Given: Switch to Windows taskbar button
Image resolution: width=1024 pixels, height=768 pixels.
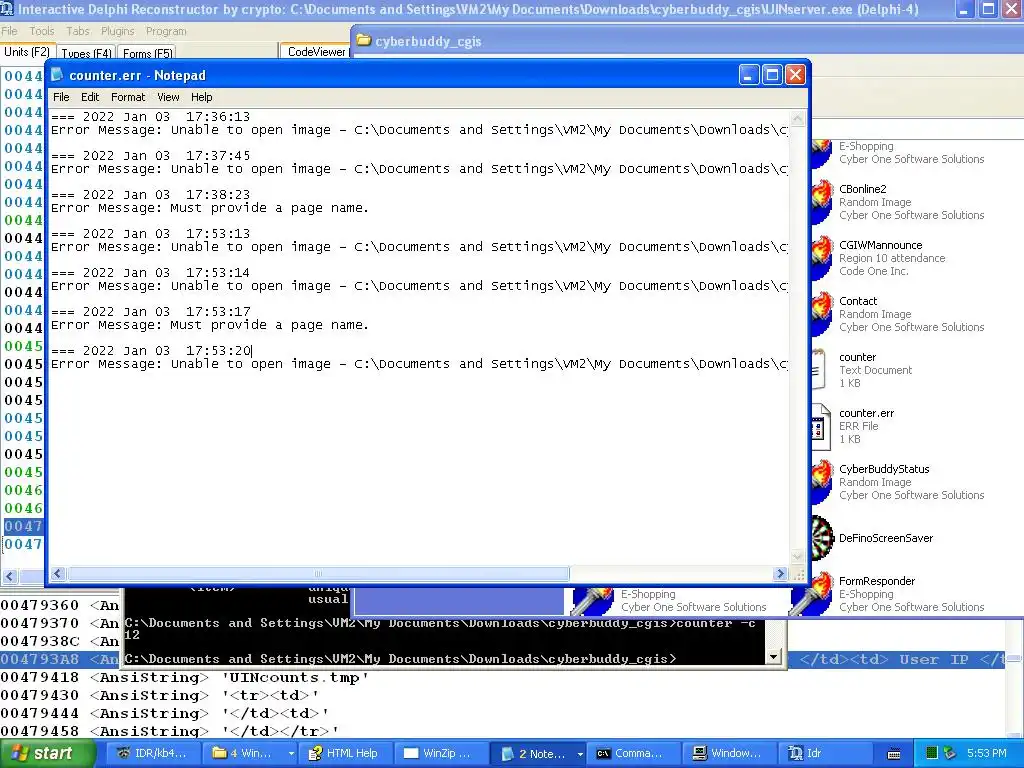Looking at the screenshot, I should coord(730,754).
